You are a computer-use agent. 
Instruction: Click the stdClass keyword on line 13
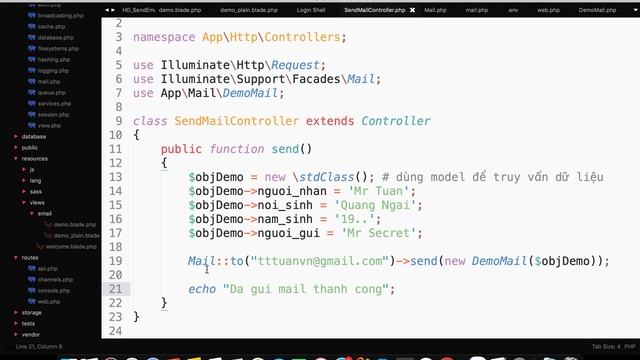click(x=327, y=177)
